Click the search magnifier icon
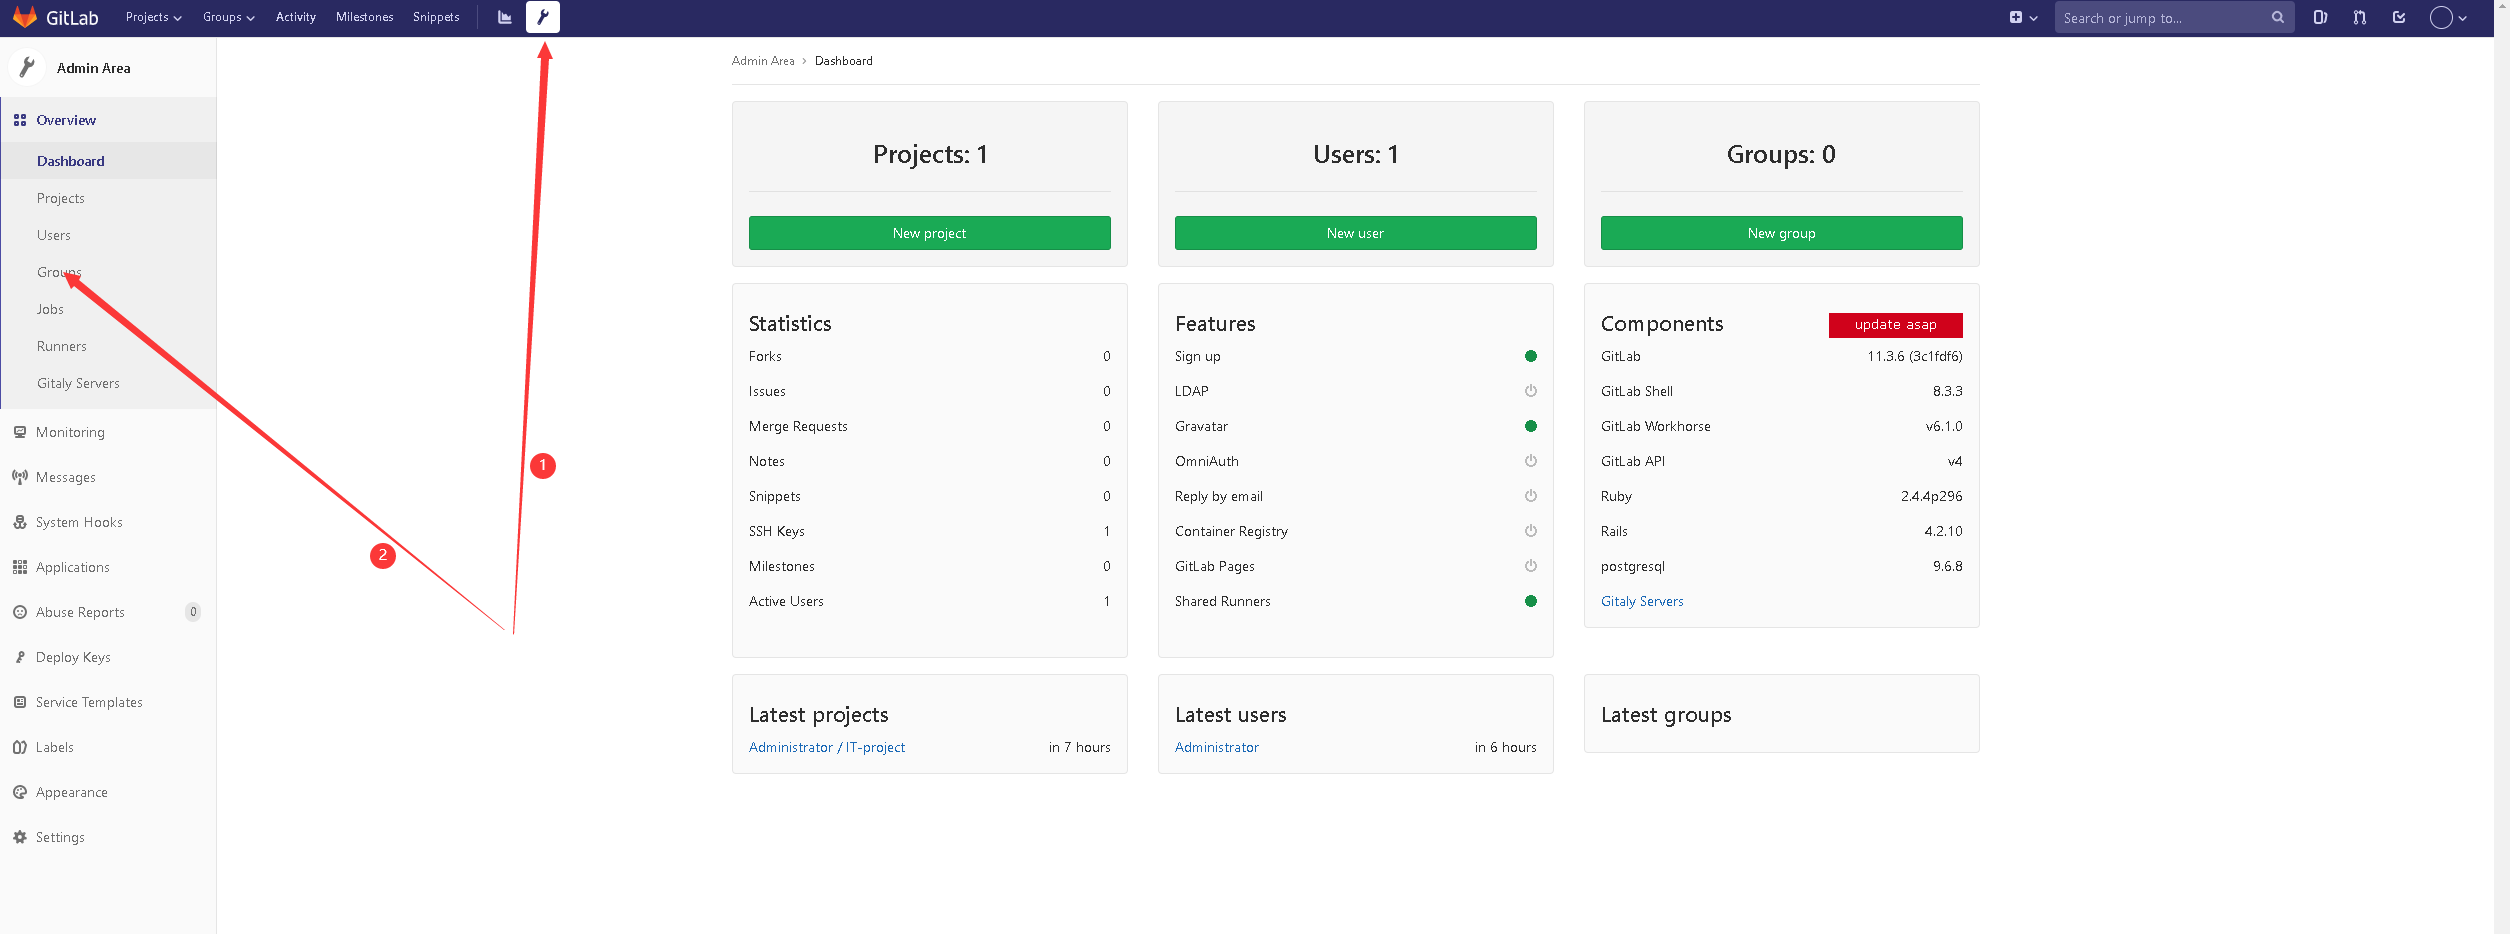2510x934 pixels. pyautogui.click(x=2278, y=17)
